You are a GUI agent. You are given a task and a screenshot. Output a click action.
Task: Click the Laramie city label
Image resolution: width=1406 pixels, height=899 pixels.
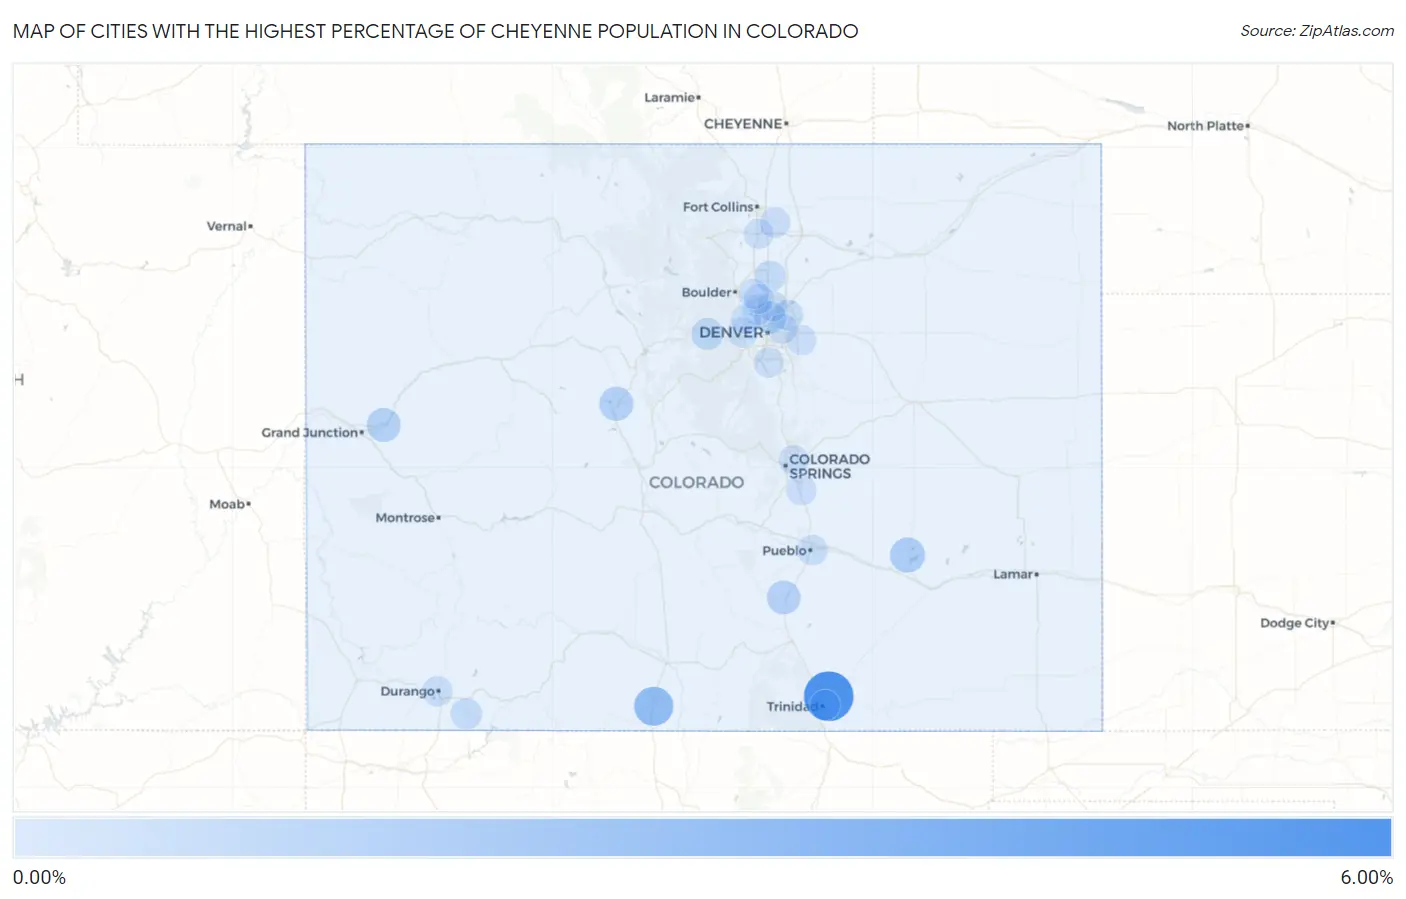(669, 97)
